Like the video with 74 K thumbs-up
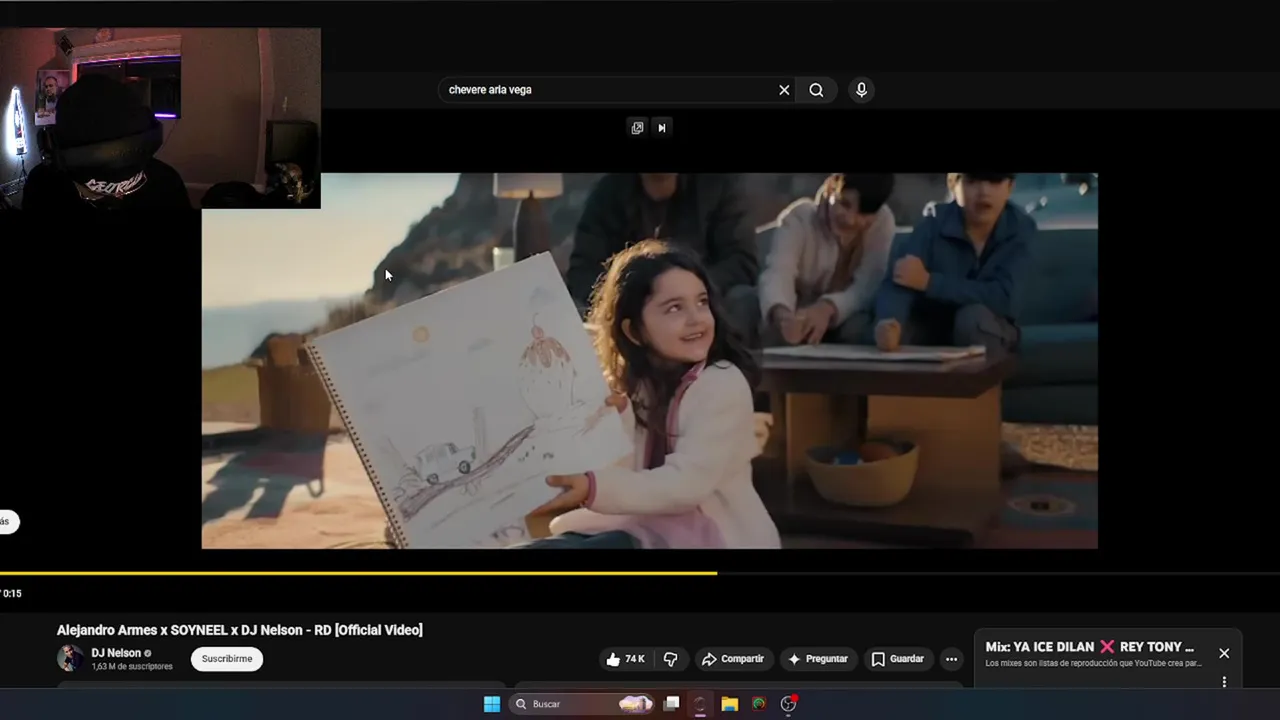The width and height of the screenshot is (1280, 720). [x=625, y=659]
